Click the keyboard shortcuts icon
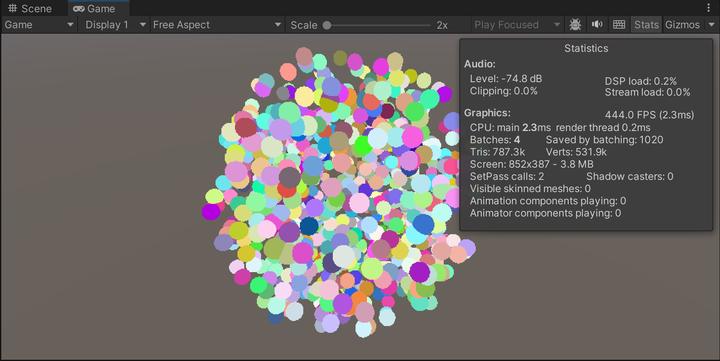Image resolution: width=720 pixels, height=361 pixels. click(x=619, y=25)
